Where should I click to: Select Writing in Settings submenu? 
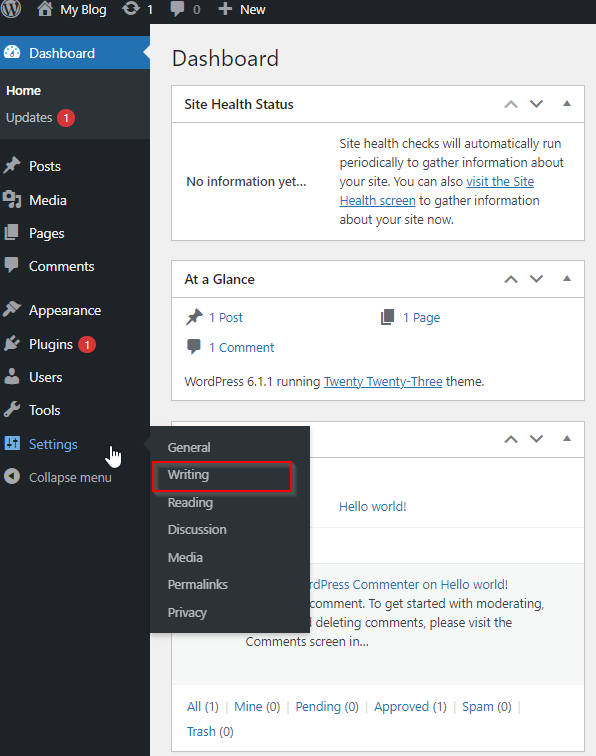pyautogui.click(x=188, y=475)
